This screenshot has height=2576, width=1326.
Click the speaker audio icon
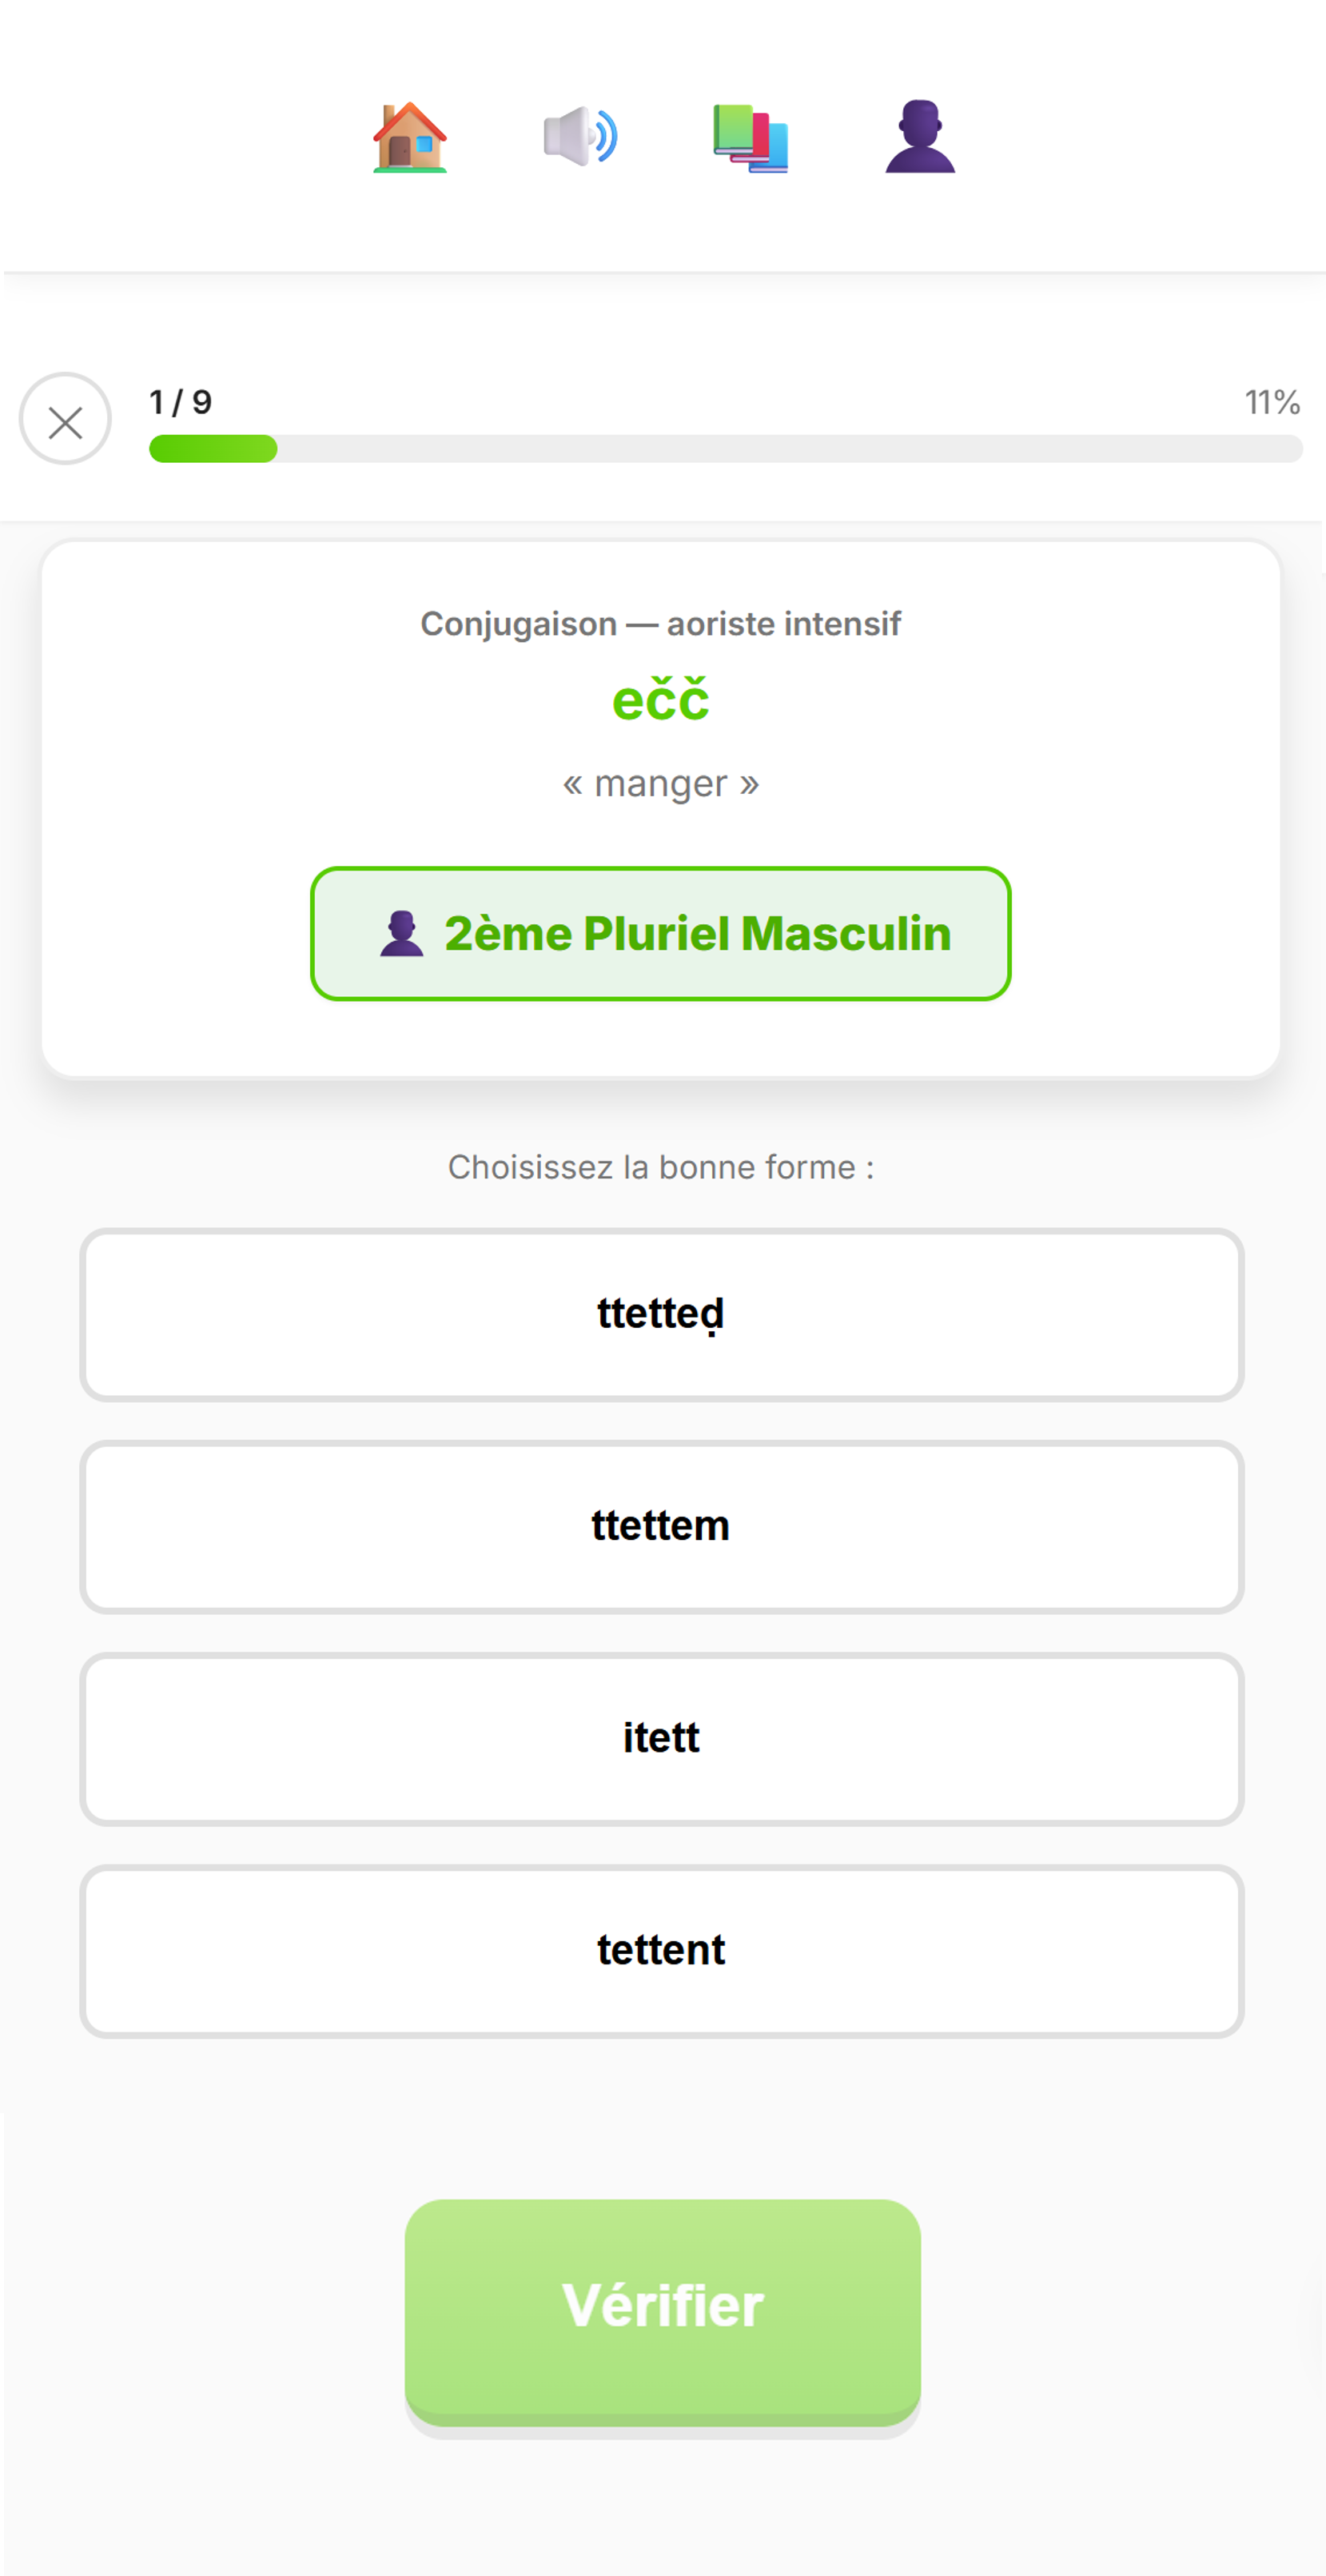(x=580, y=136)
